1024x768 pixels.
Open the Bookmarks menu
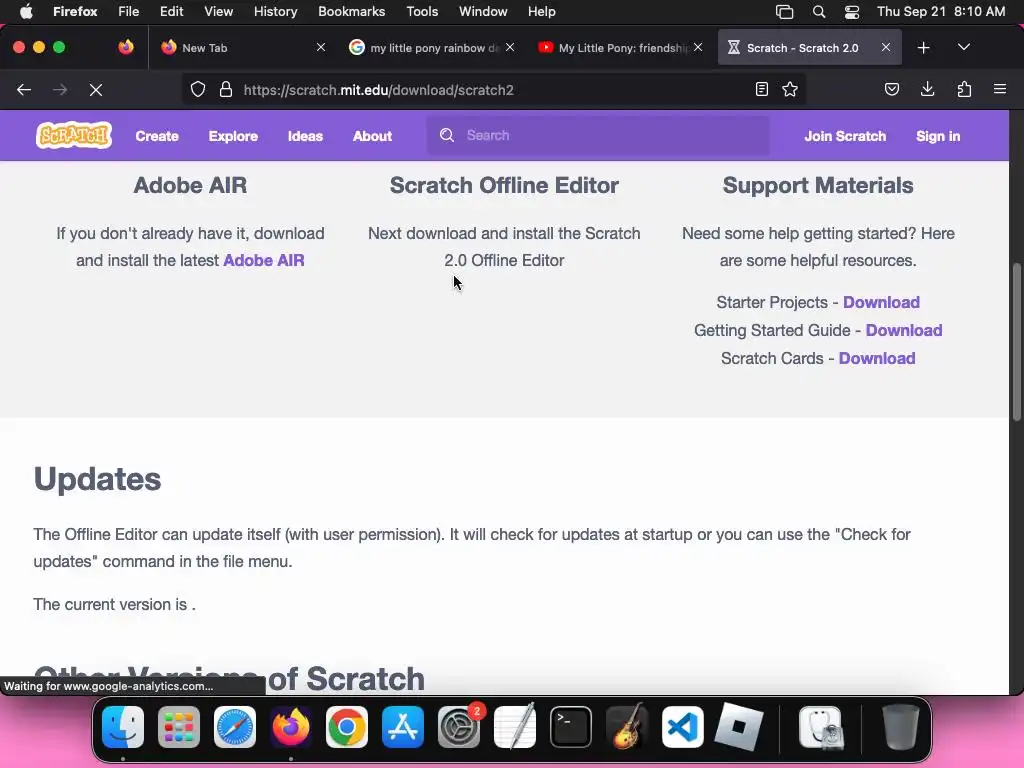tap(351, 12)
